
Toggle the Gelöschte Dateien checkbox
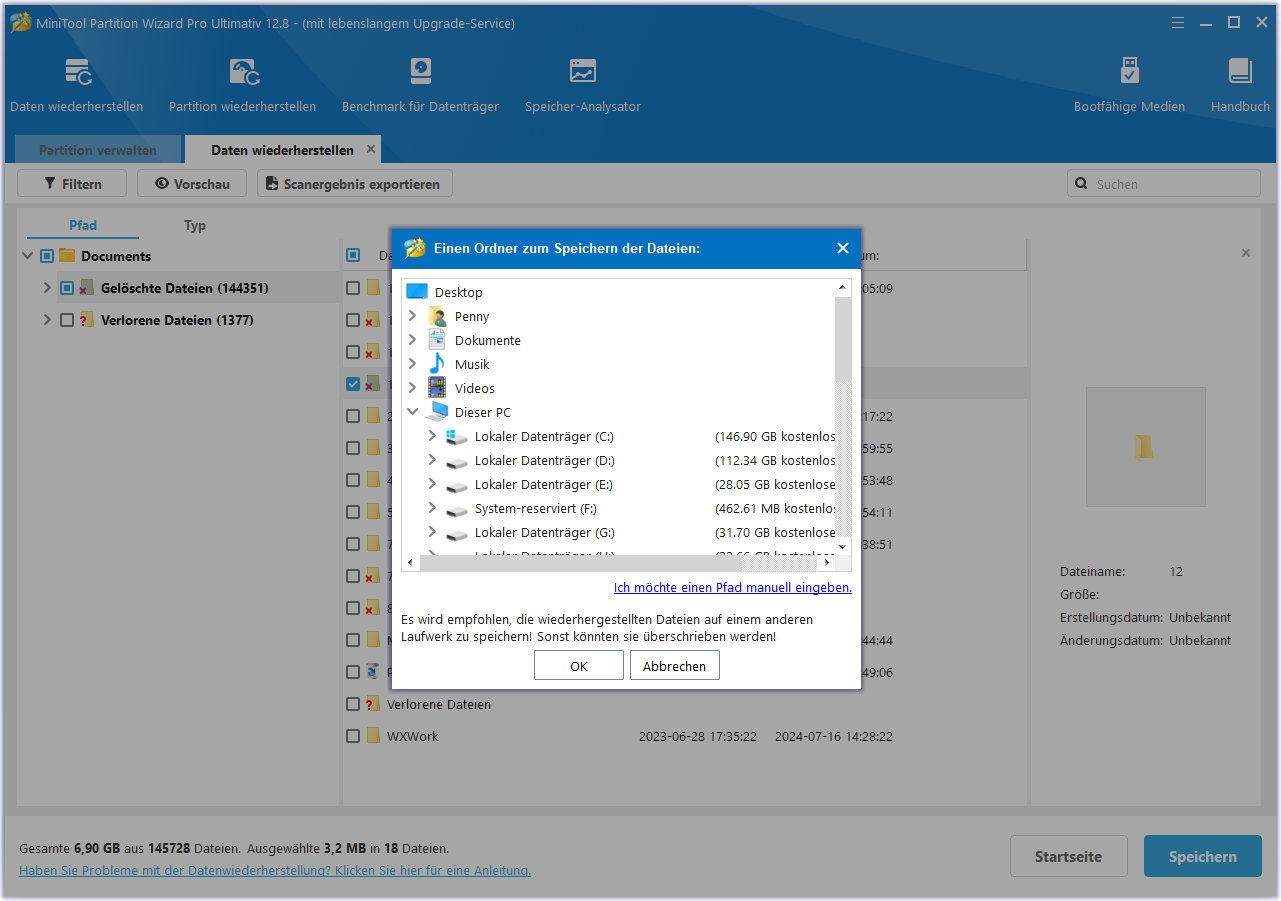tap(67, 288)
